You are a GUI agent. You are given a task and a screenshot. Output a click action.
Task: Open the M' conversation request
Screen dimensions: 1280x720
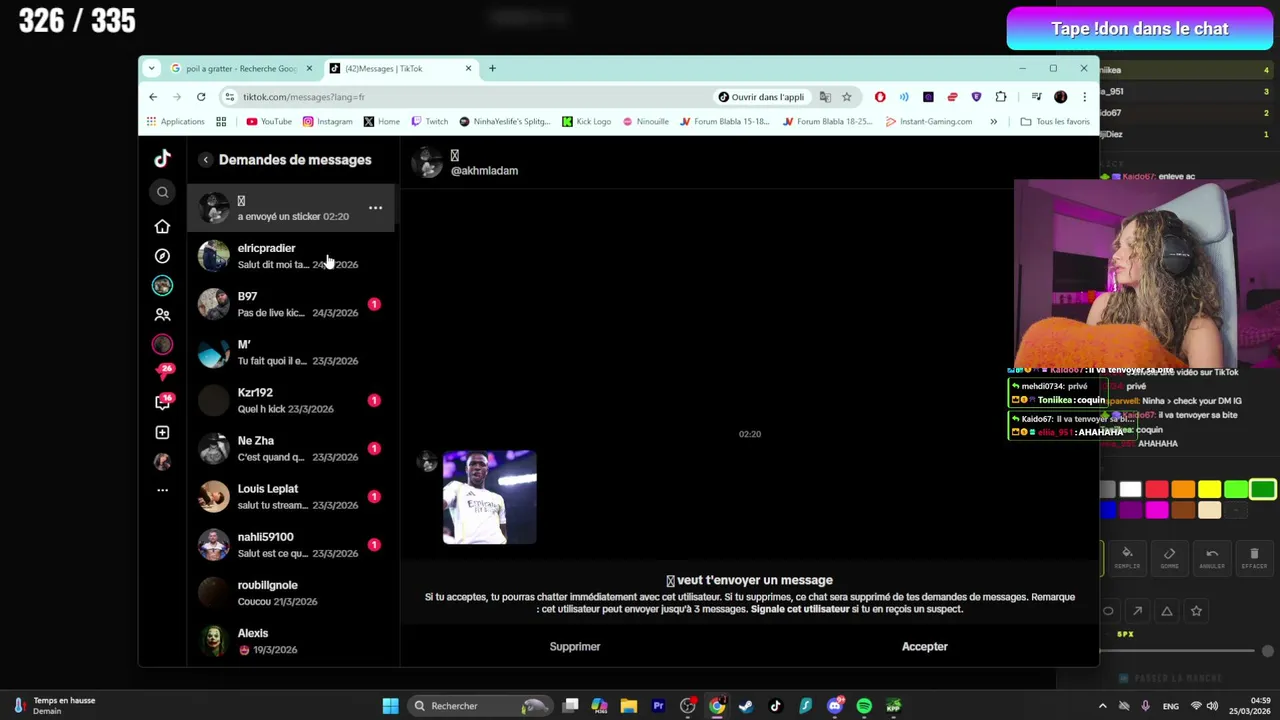point(291,352)
